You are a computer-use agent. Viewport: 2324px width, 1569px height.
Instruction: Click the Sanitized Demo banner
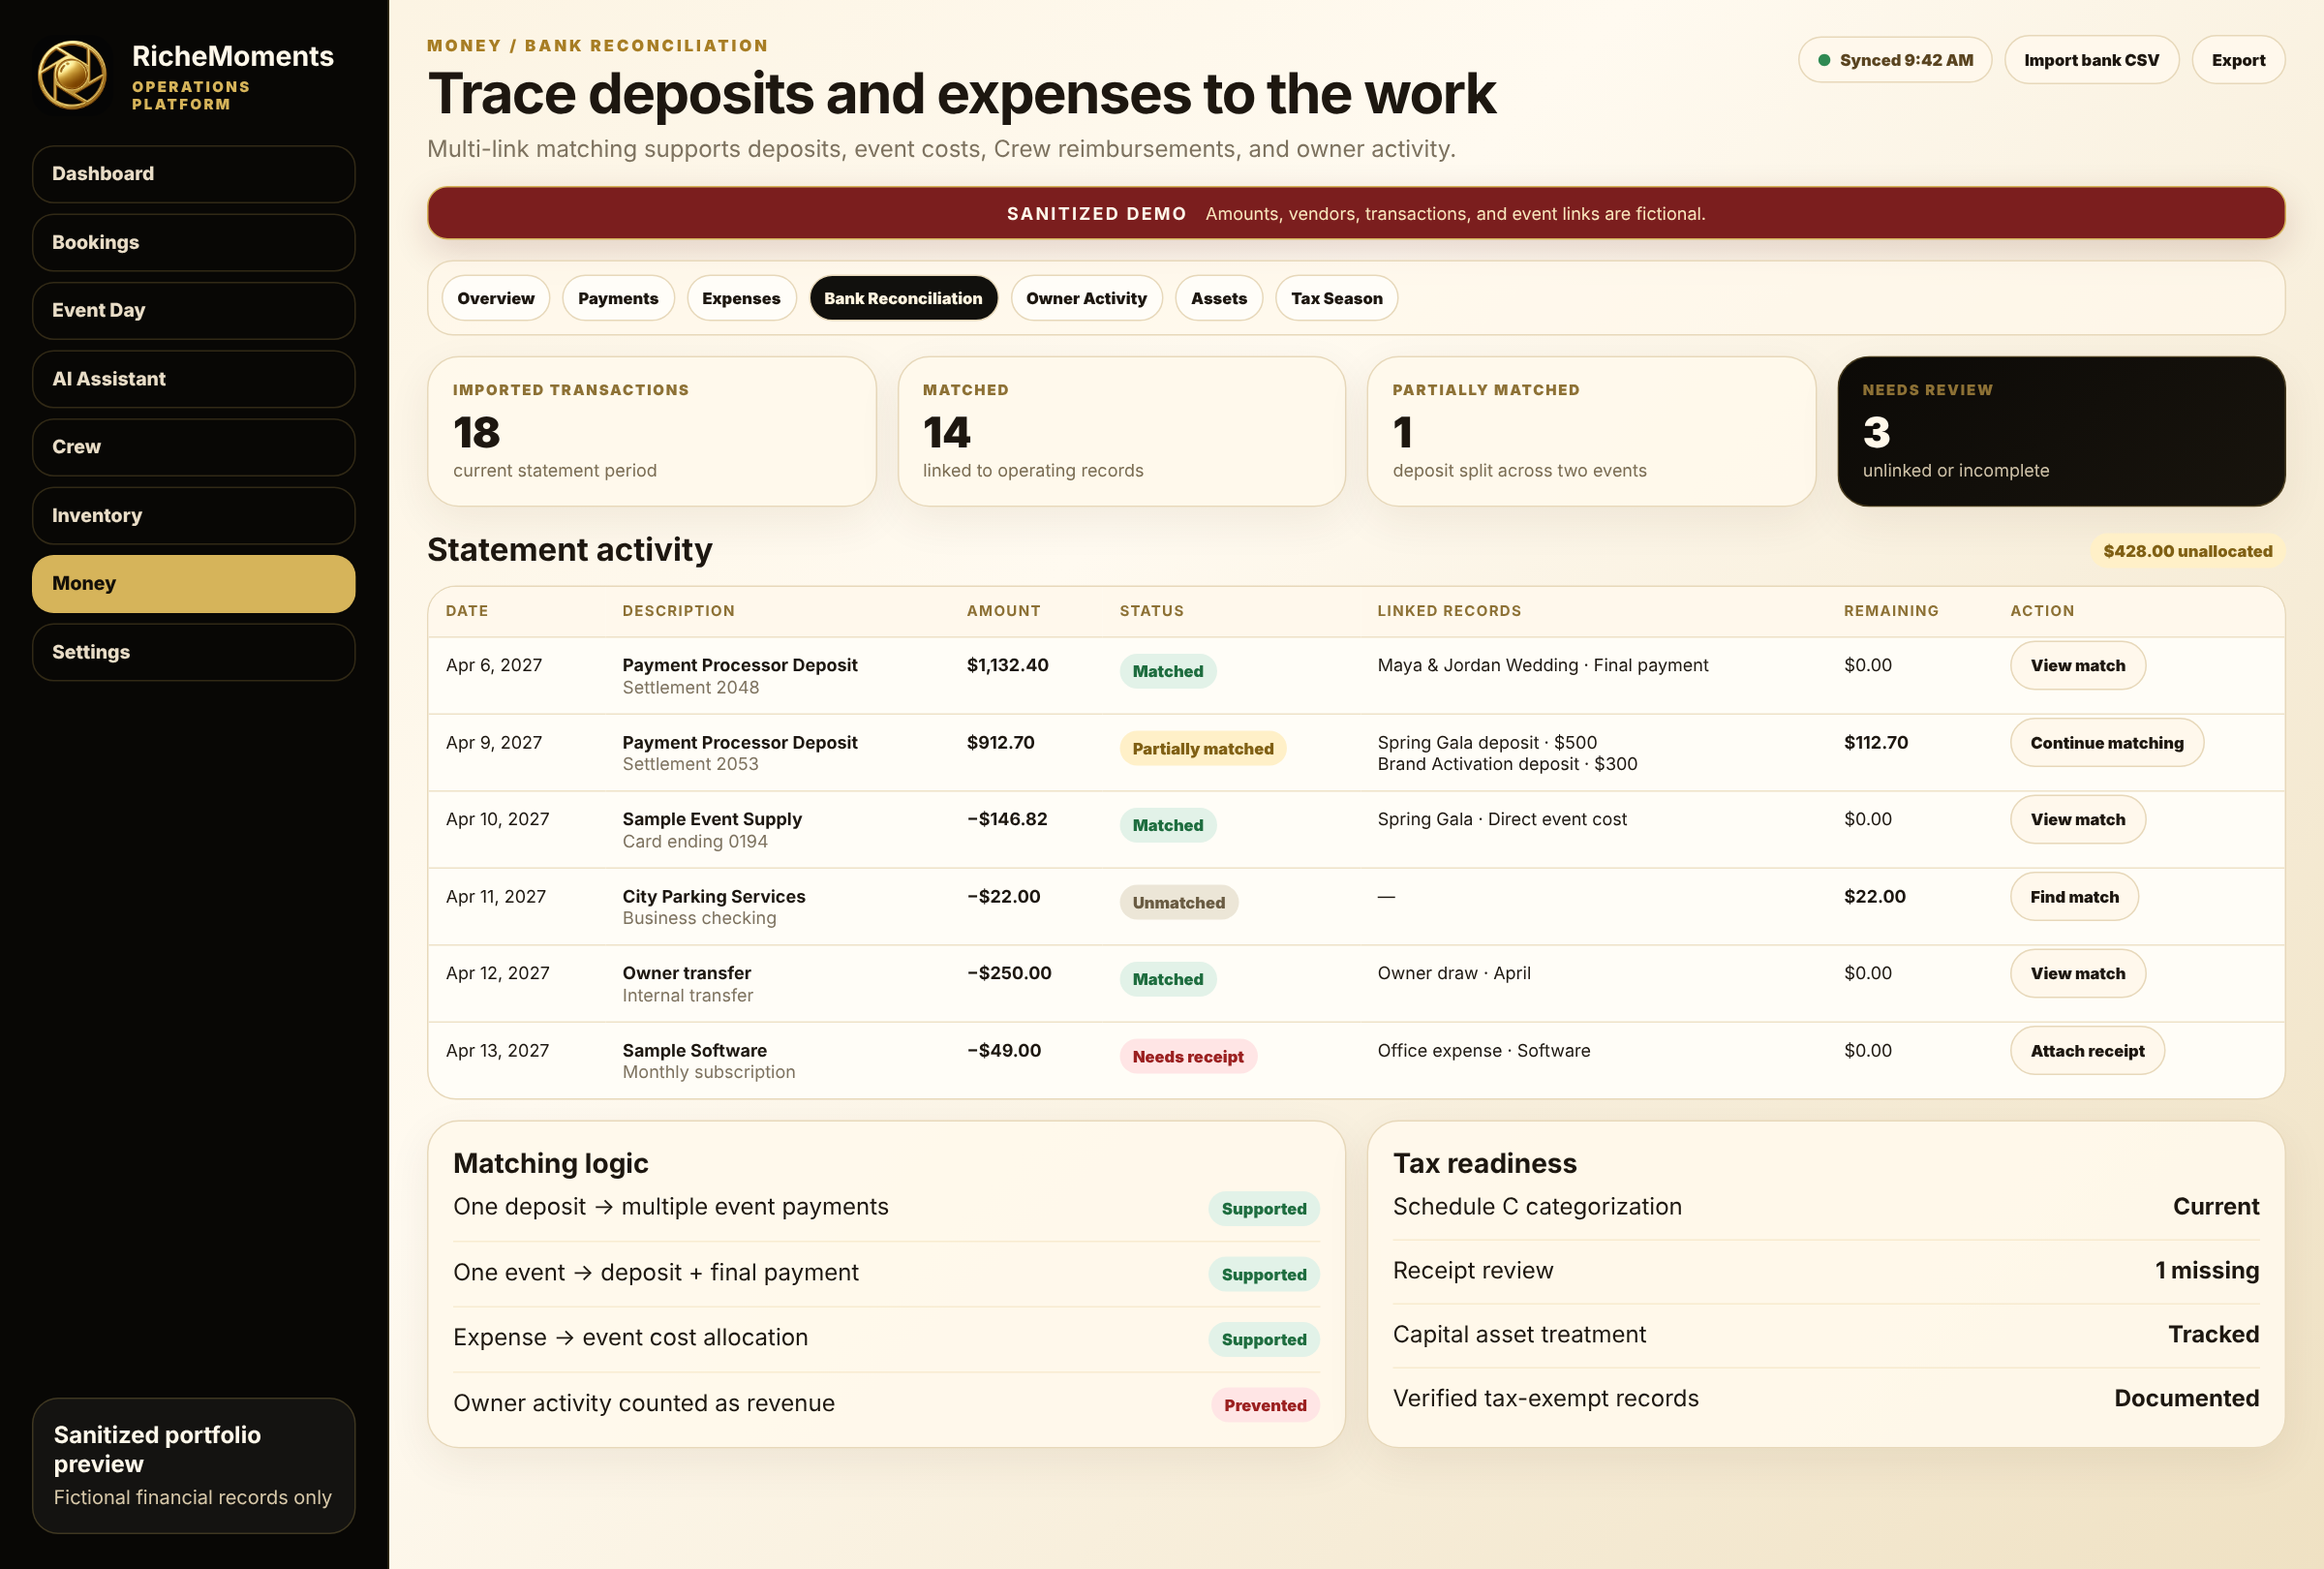point(1355,213)
